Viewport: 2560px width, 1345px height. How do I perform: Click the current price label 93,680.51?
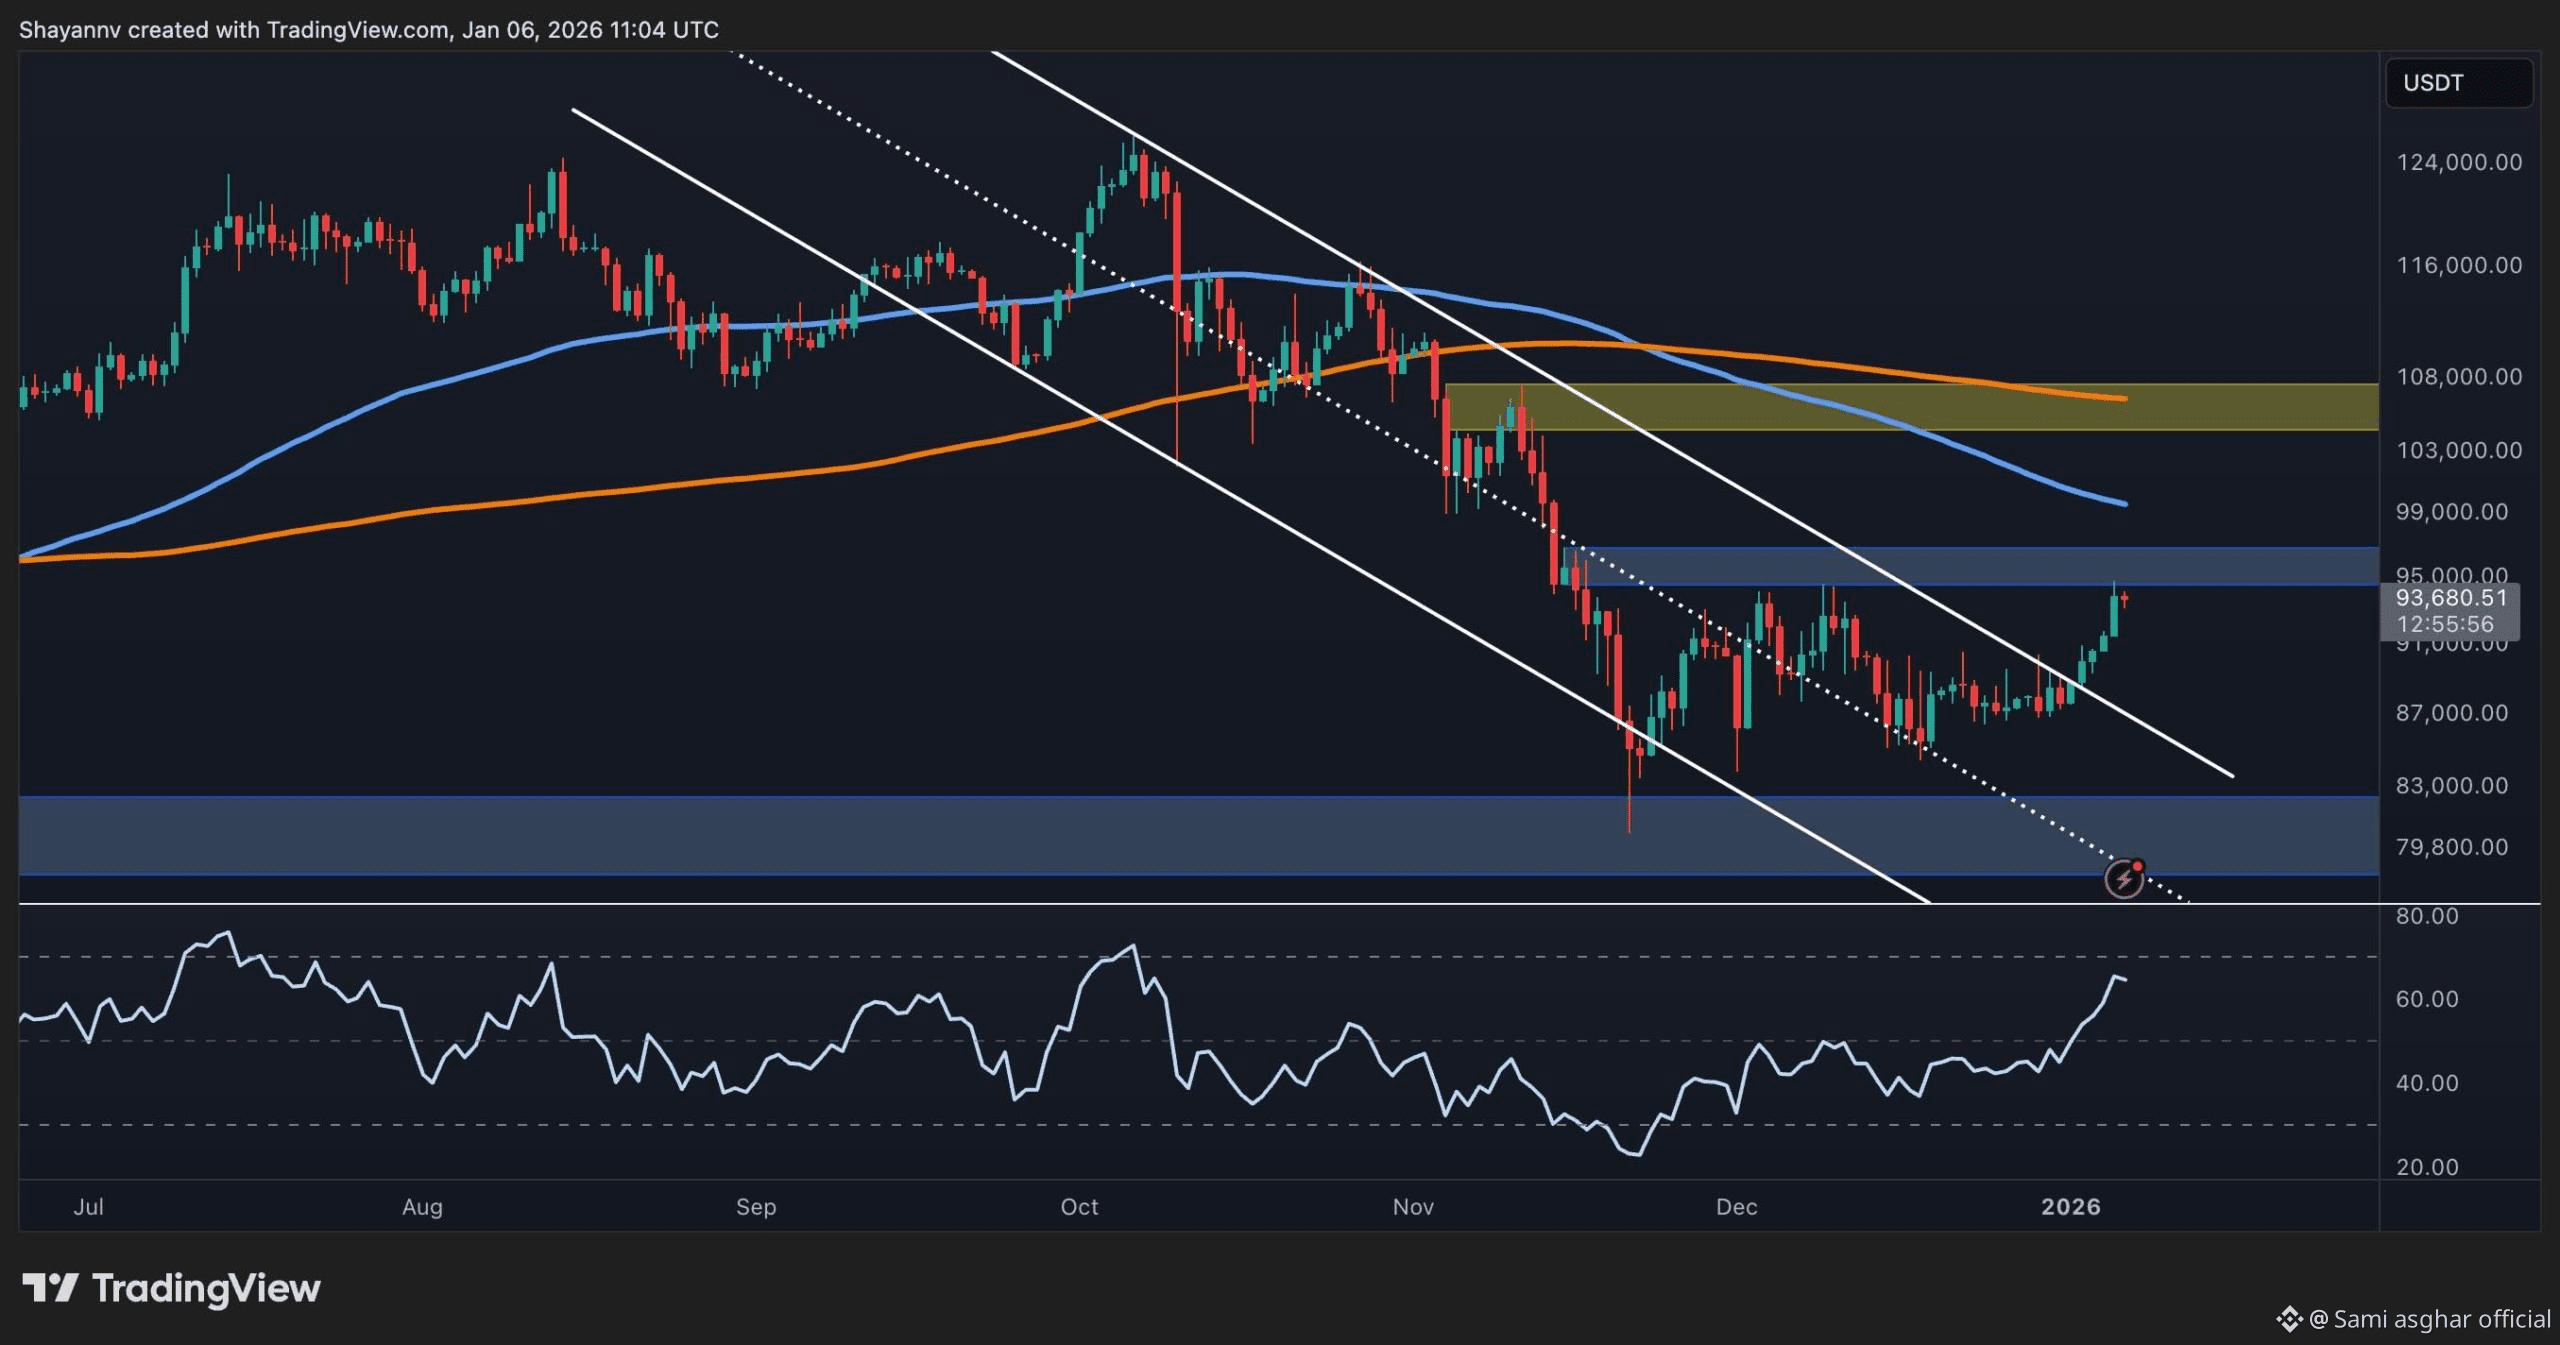coord(2451,598)
